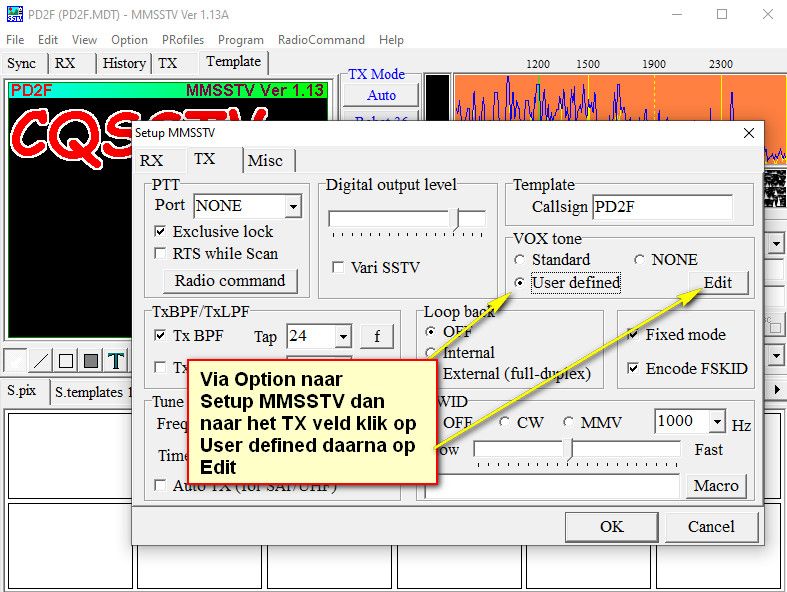Open PTT Port dropdown

[293, 206]
